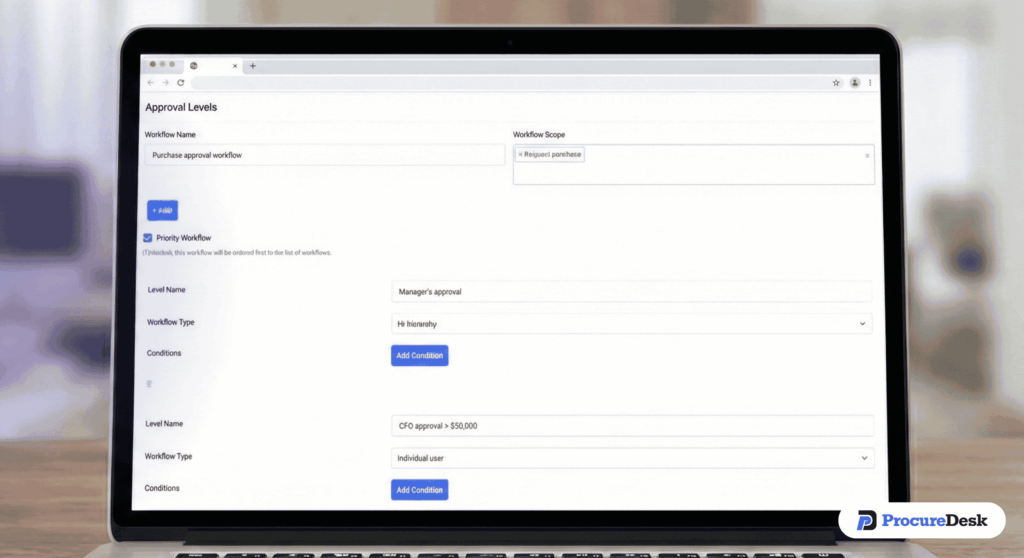Reload the page with refresh icon
Screen dimensions: 1024x558
(181, 83)
